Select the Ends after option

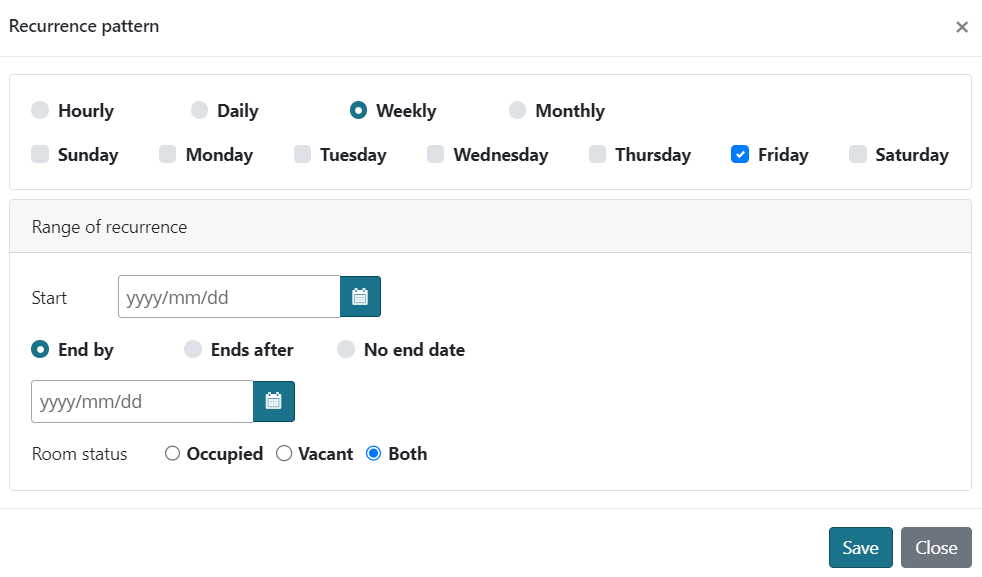pos(193,349)
